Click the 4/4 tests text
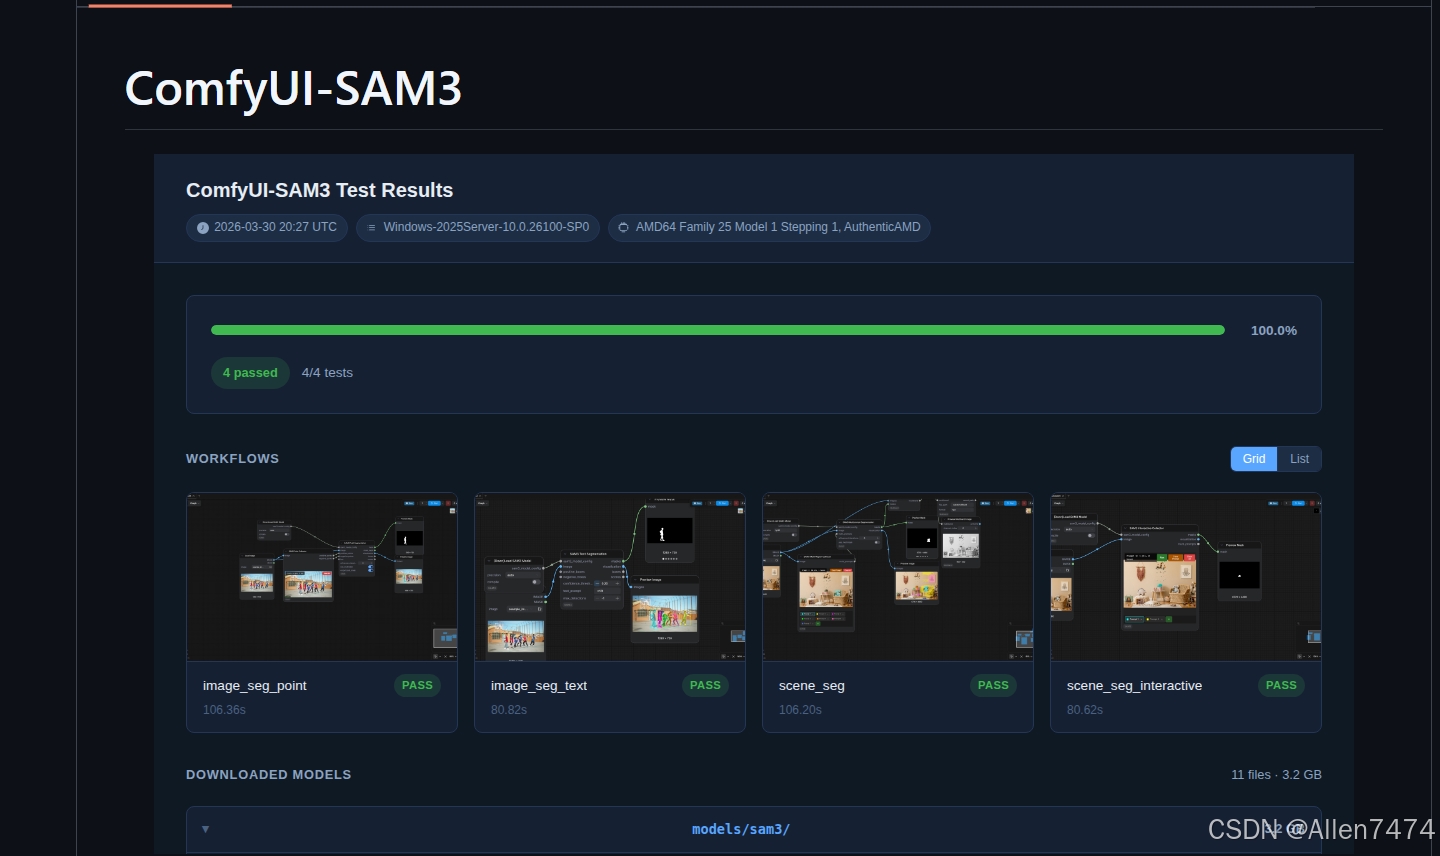 point(327,373)
